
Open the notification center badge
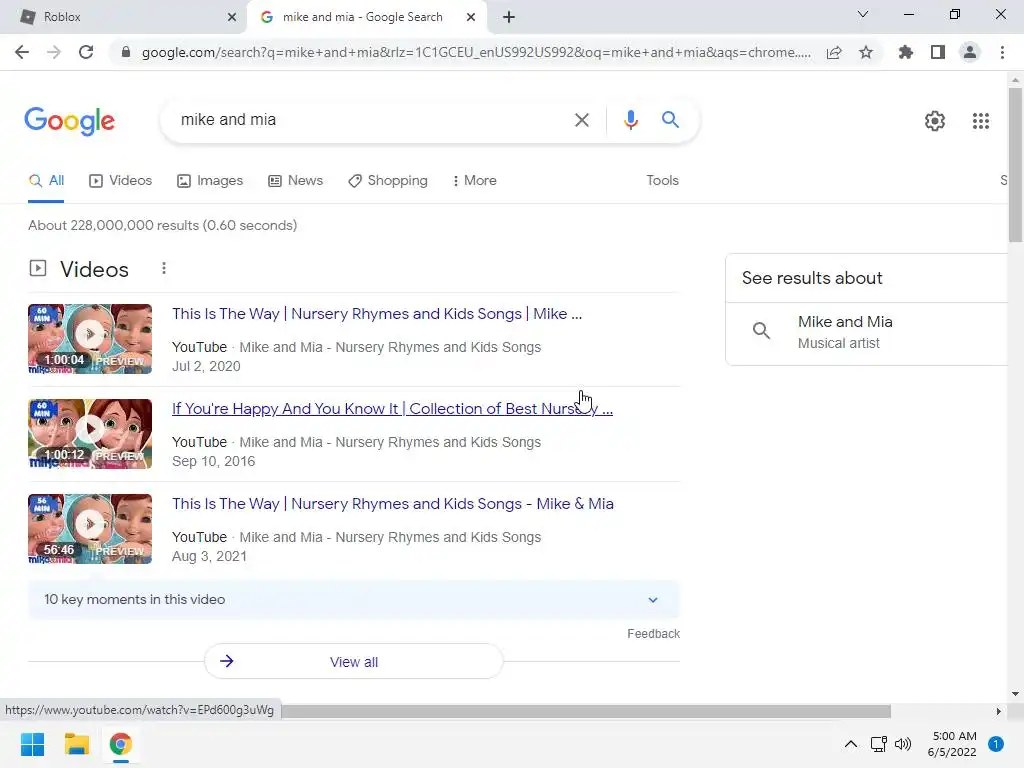pos(996,744)
